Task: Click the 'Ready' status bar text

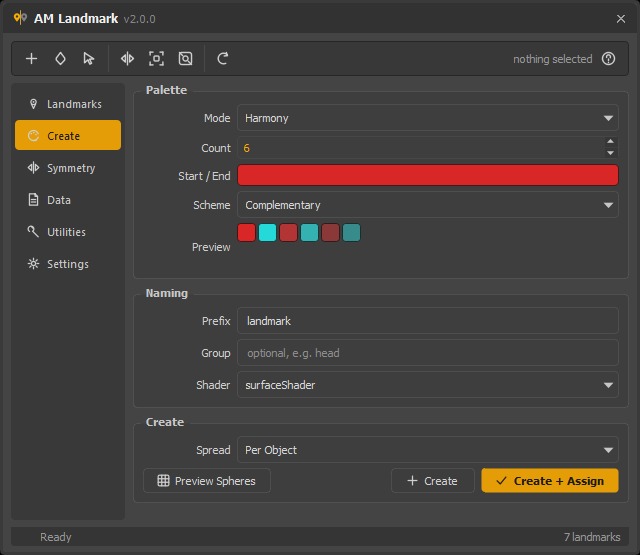Action: coord(56,537)
